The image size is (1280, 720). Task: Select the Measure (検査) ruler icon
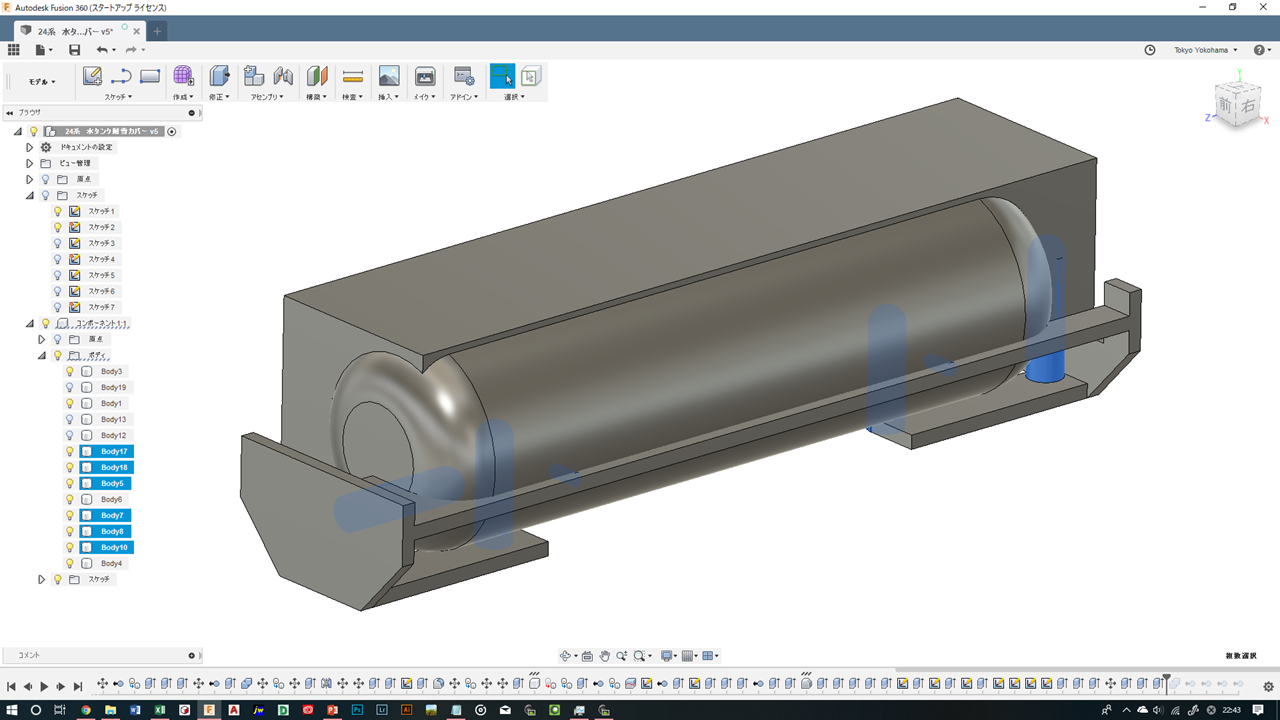(x=352, y=76)
